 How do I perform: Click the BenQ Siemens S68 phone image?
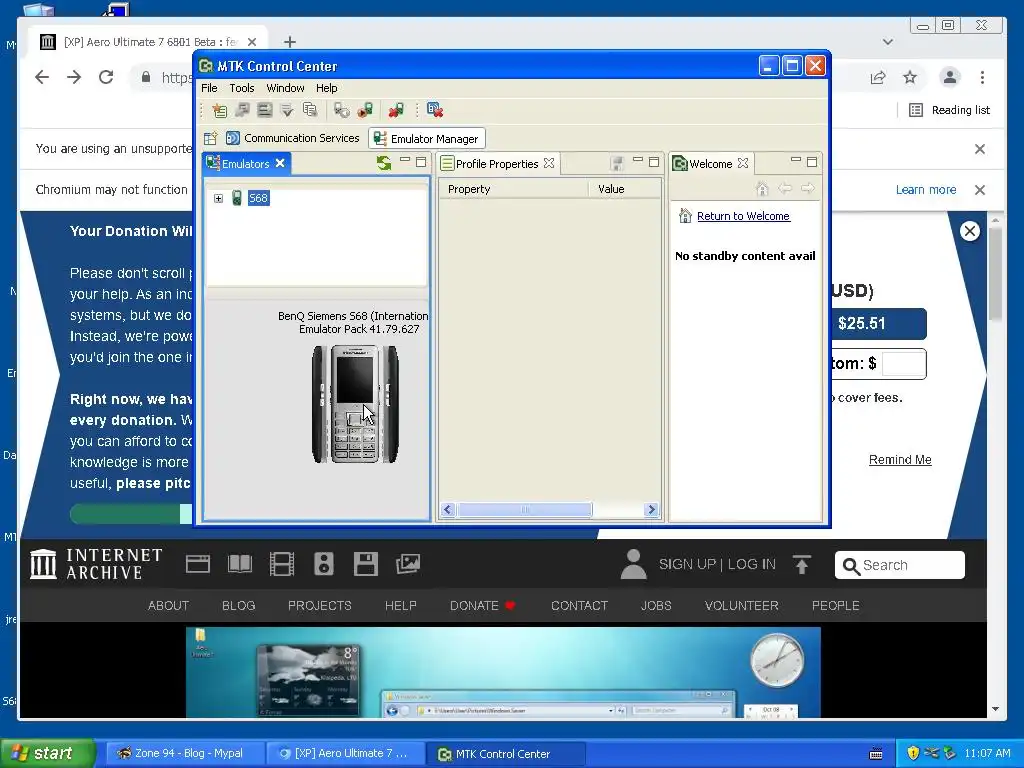coord(355,404)
